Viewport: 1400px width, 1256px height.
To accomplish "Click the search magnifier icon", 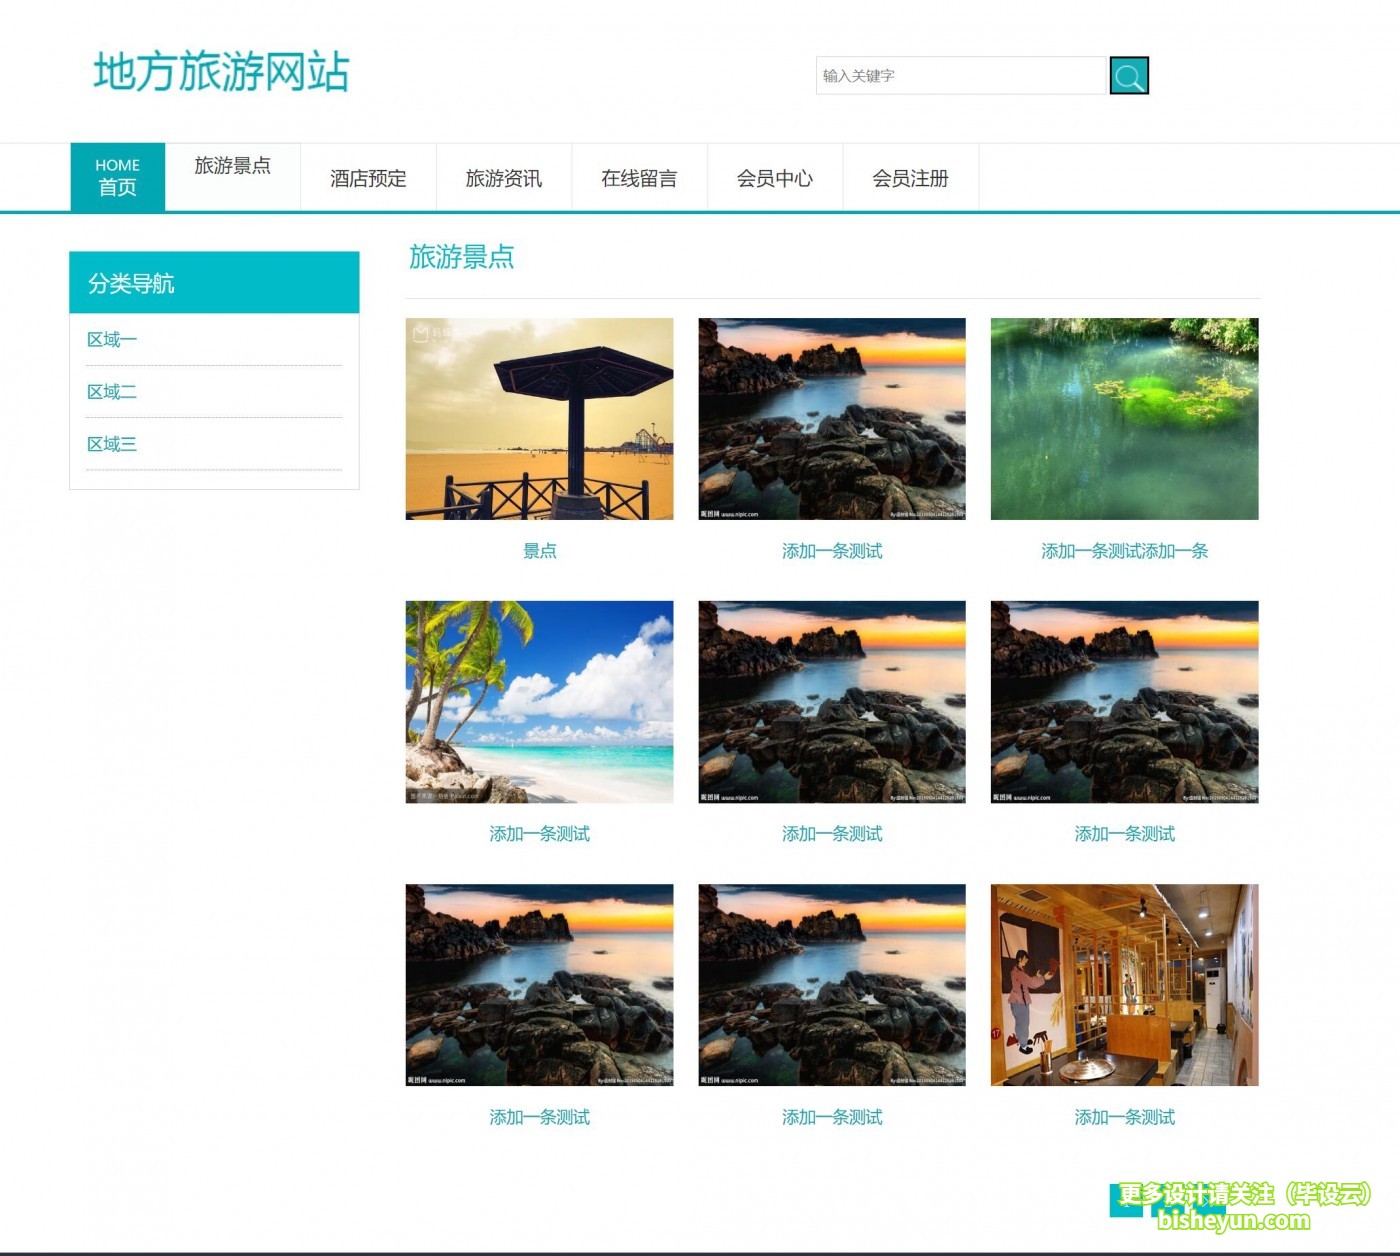I will tap(1128, 75).
